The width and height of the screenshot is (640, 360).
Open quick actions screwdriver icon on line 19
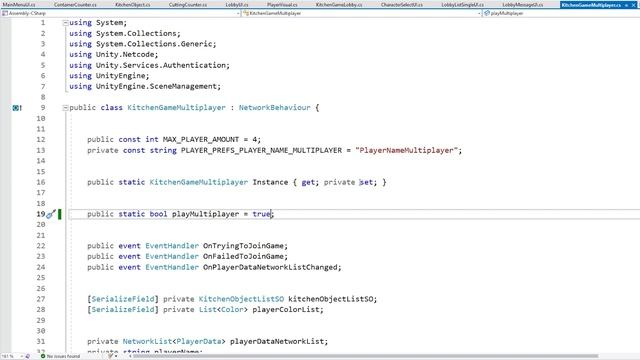click(x=51, y=214)
